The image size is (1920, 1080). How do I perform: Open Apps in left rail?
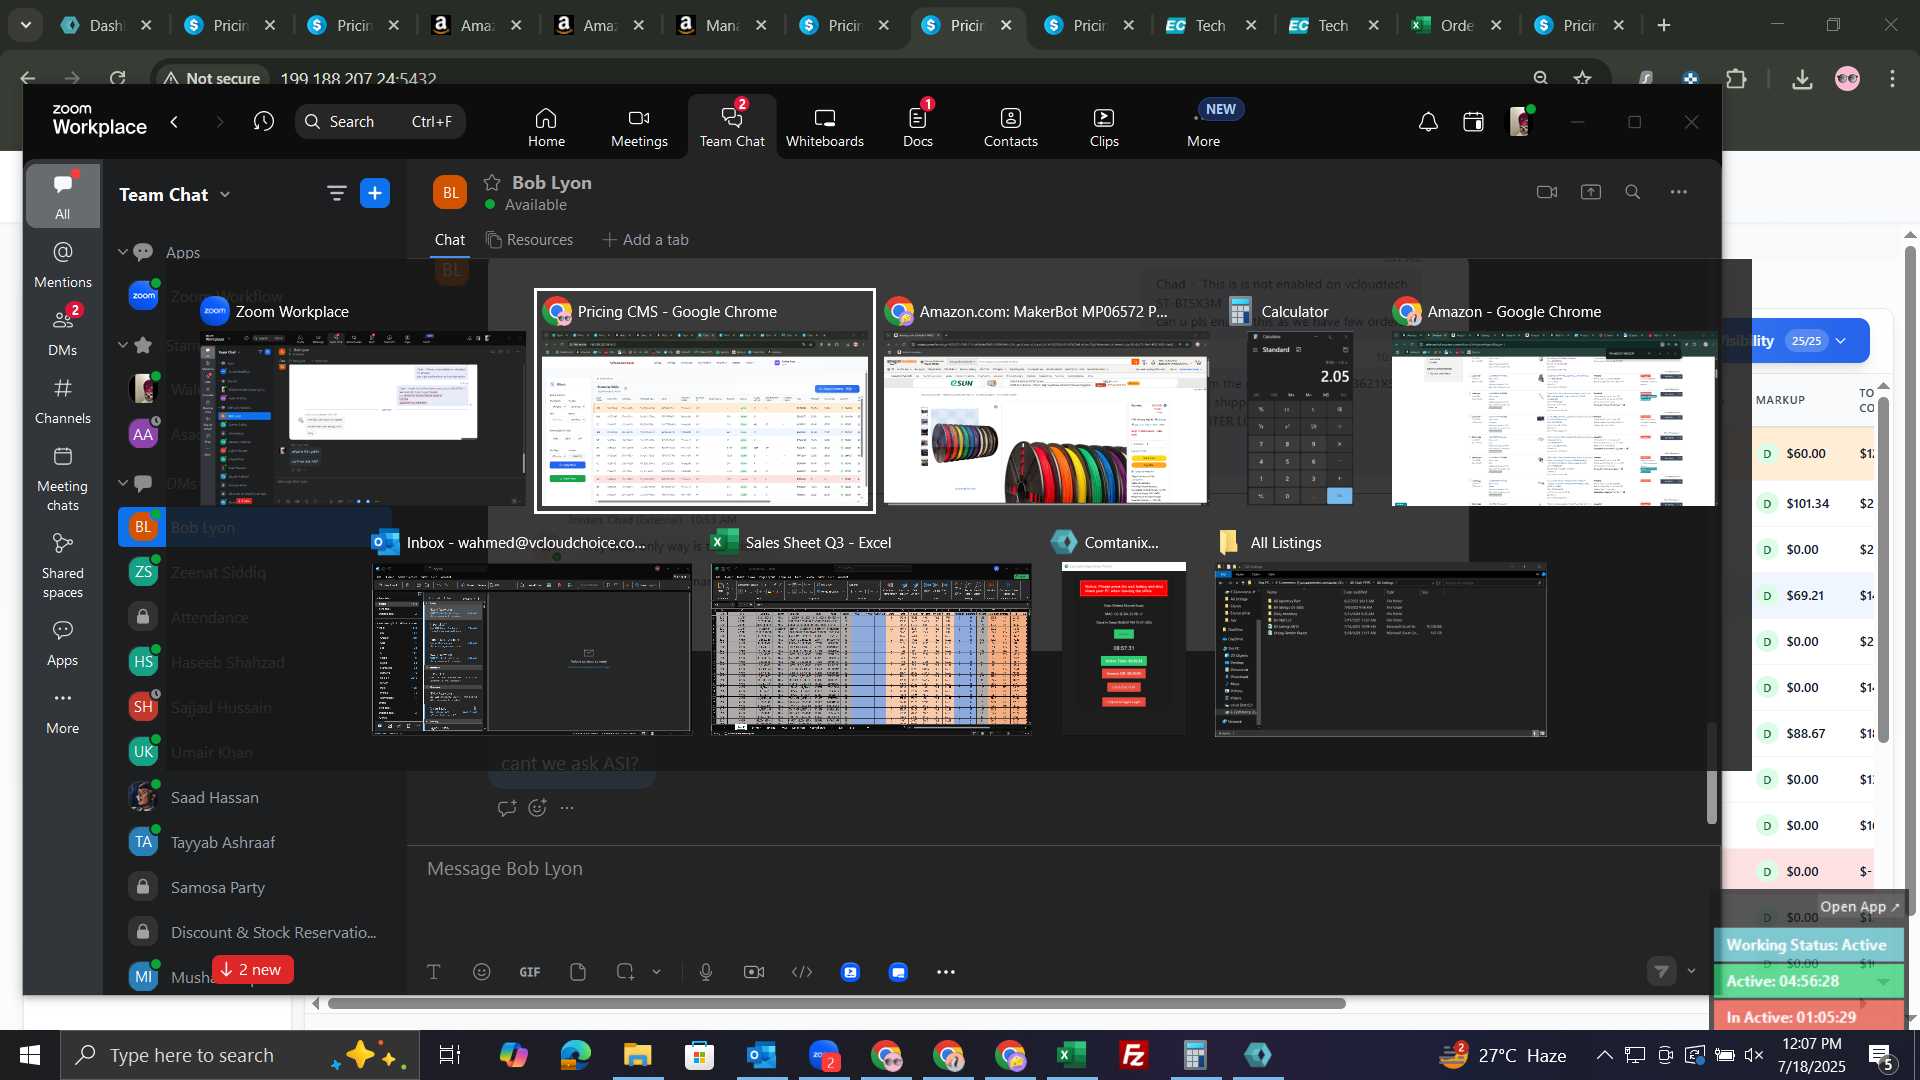point(62,644)
